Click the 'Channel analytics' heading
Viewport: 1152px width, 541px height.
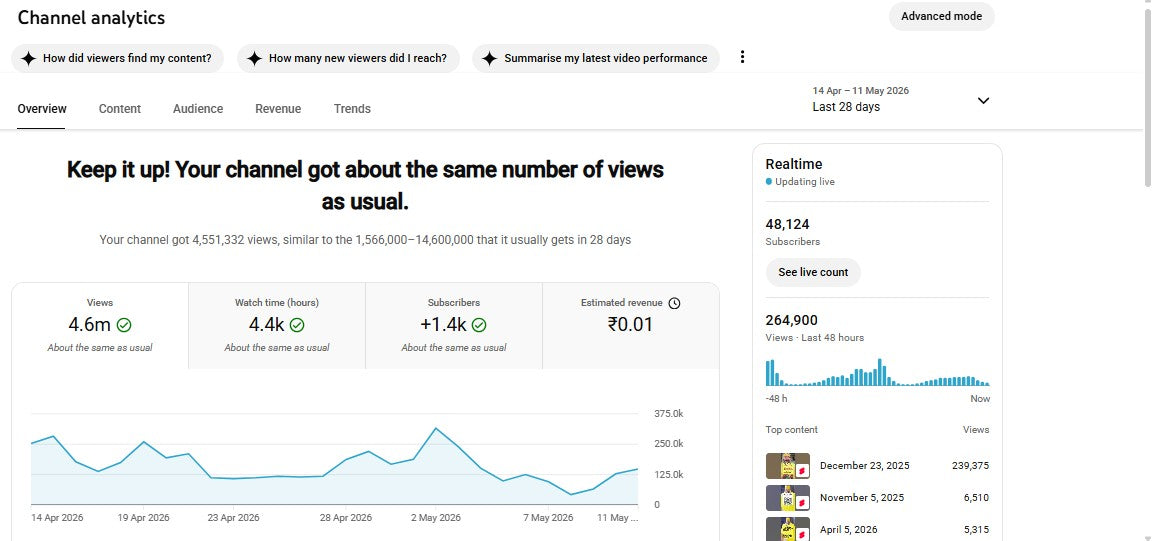pos(91,18)
